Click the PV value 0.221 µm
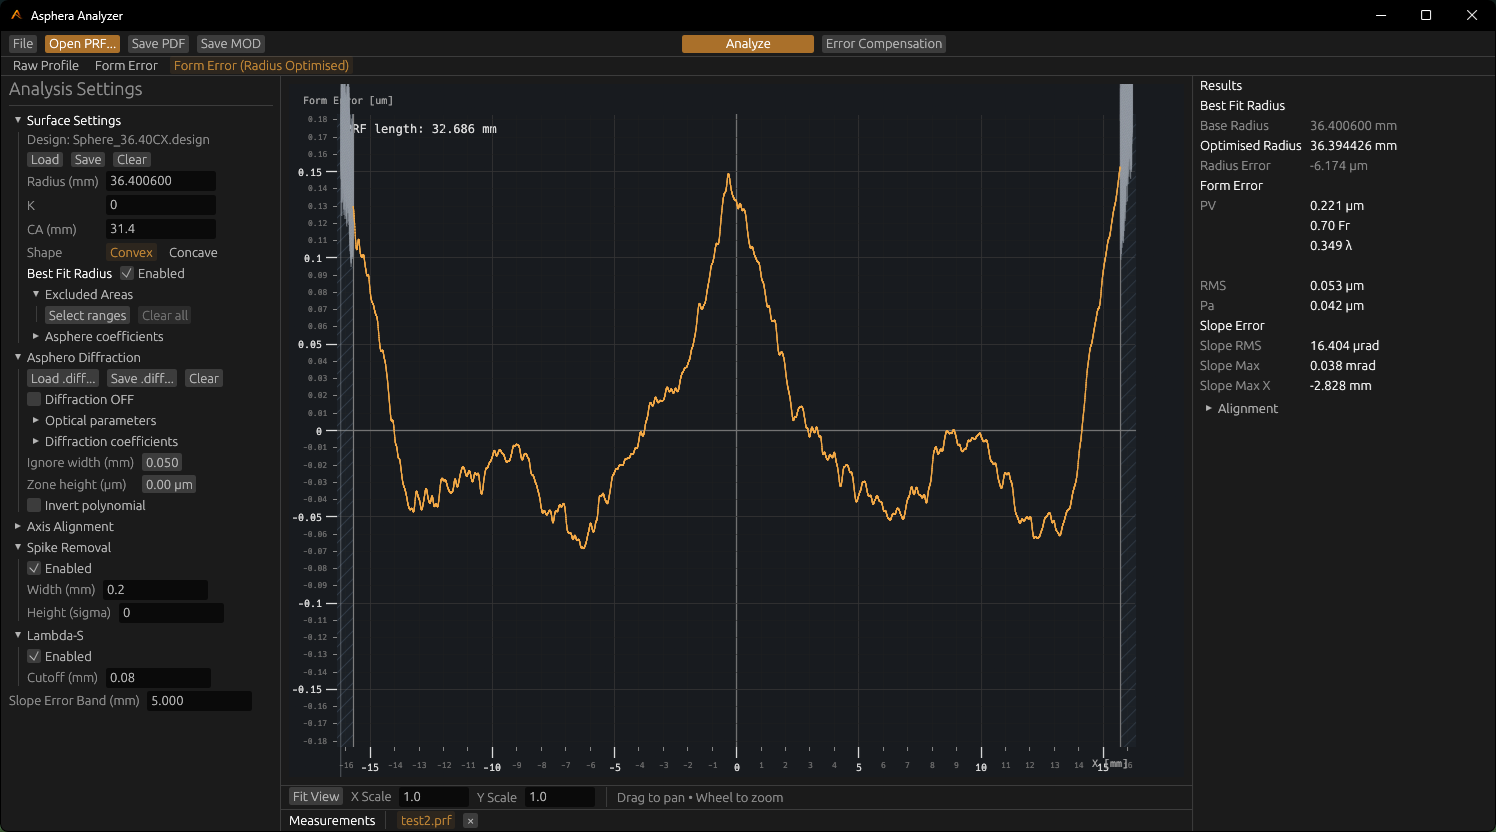This screenshot has width=1496, height=832. [1337, 205]
